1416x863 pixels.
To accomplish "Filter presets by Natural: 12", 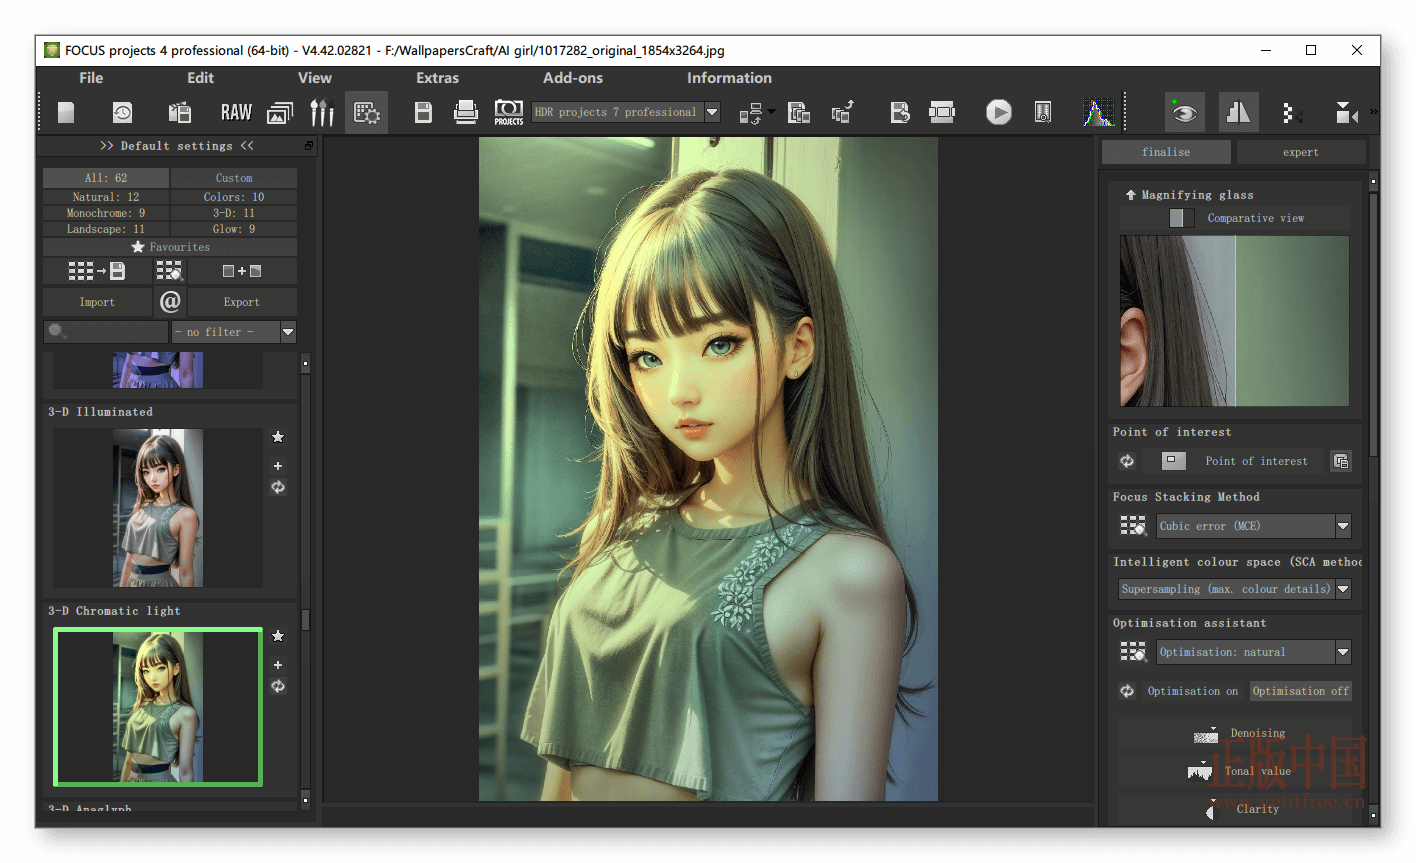I will coord(106,197).
